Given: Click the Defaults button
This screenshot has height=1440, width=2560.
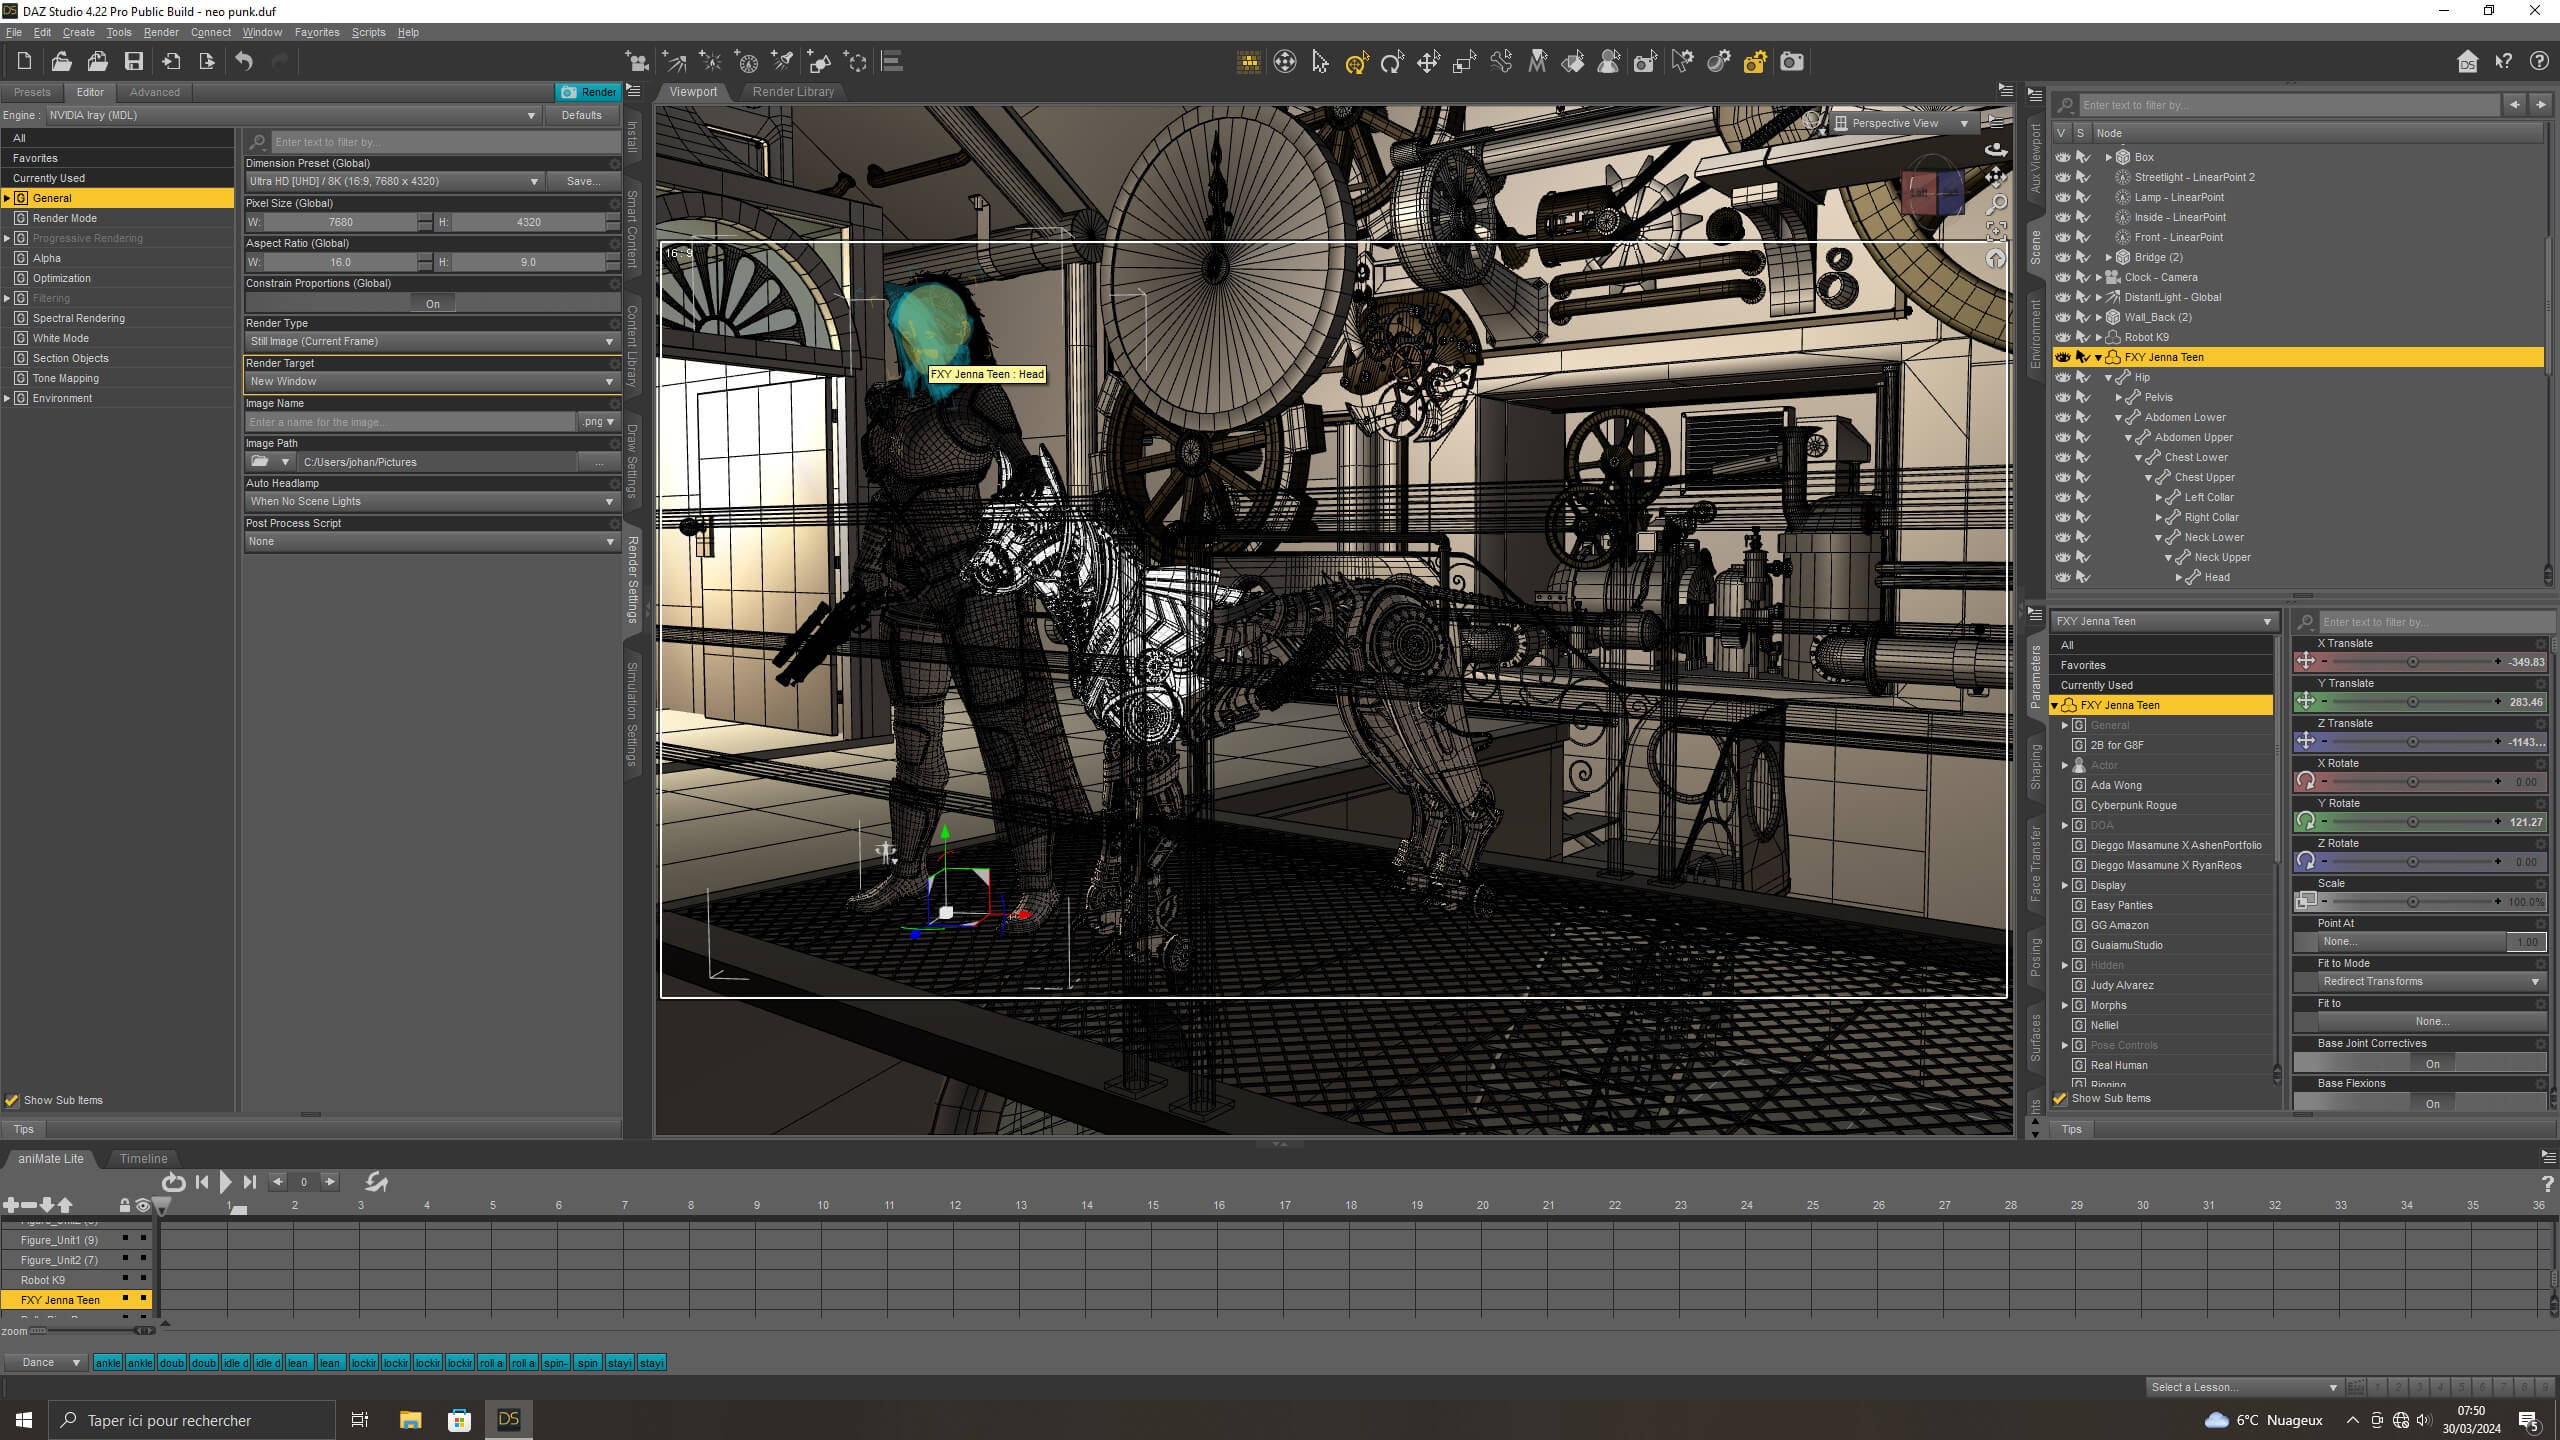Looking at the screenshot, I should click(581, 115).
